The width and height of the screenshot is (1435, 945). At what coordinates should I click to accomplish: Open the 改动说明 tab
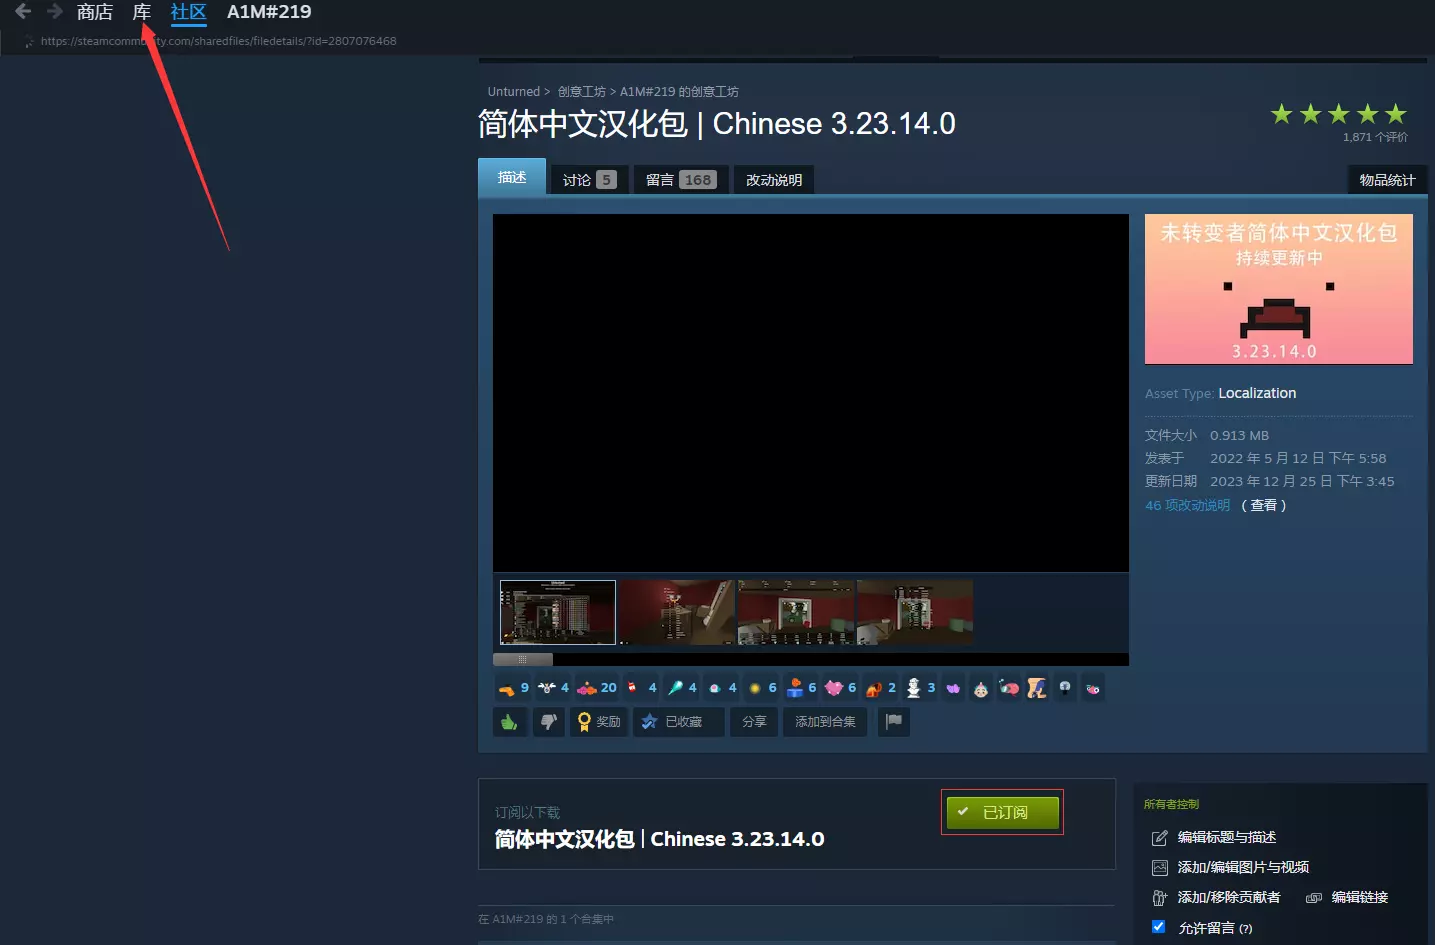click(x=774, y=180)
